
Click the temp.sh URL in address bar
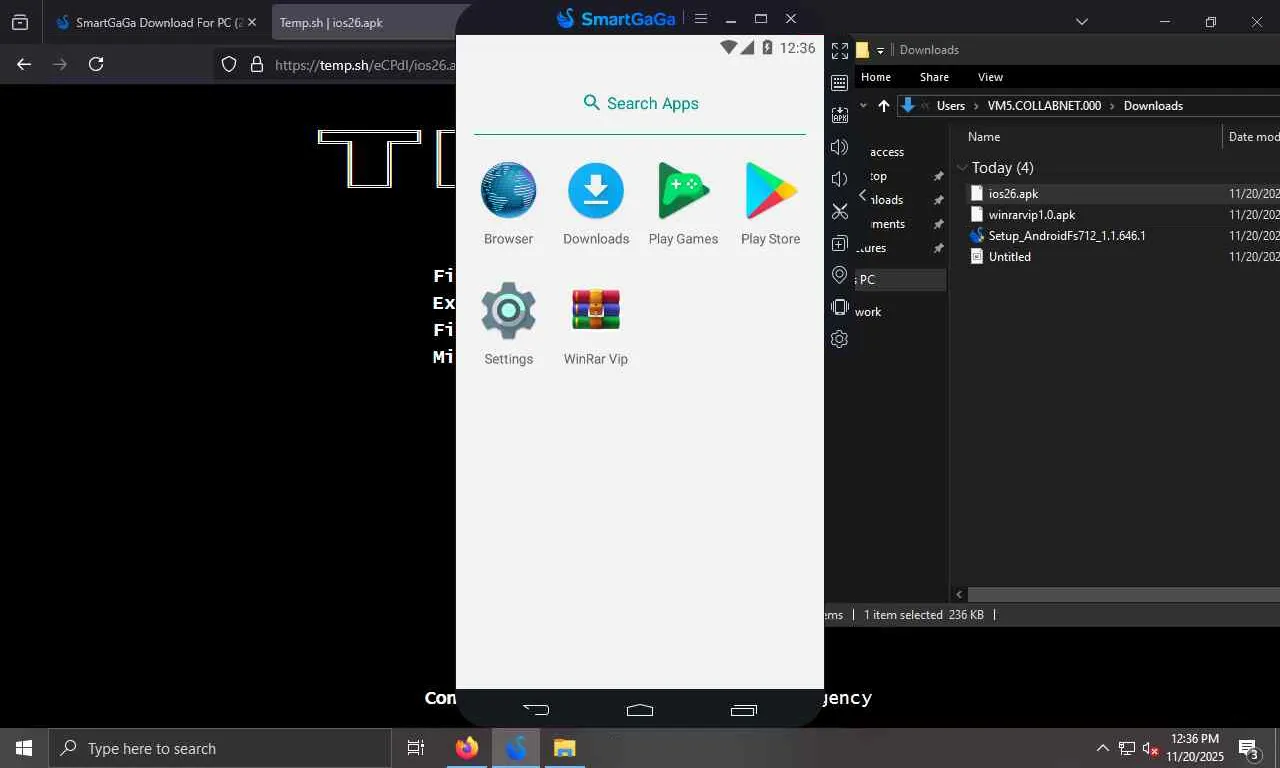pyautogui.click(x=365, y=65)
